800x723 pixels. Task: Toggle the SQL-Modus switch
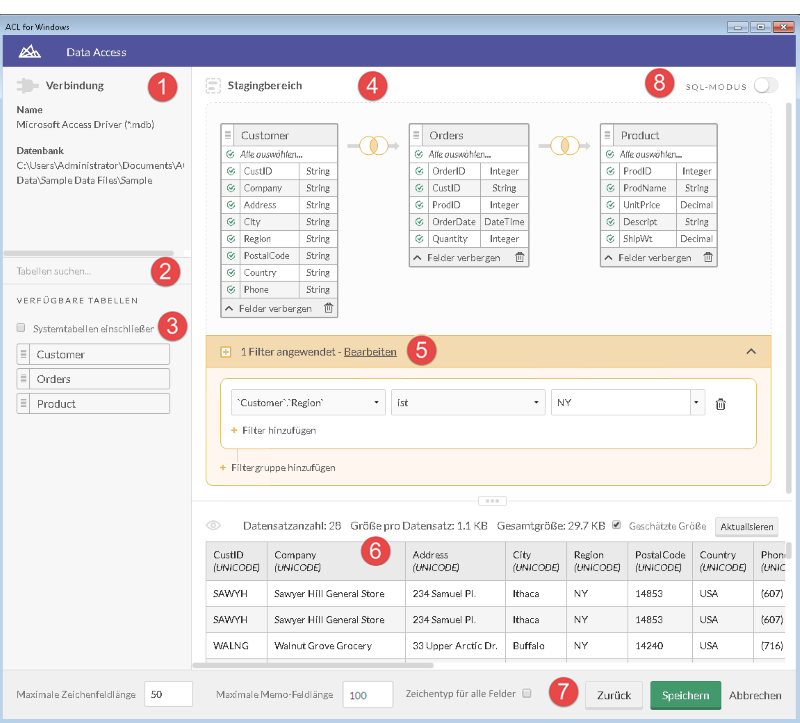(766, 86)
